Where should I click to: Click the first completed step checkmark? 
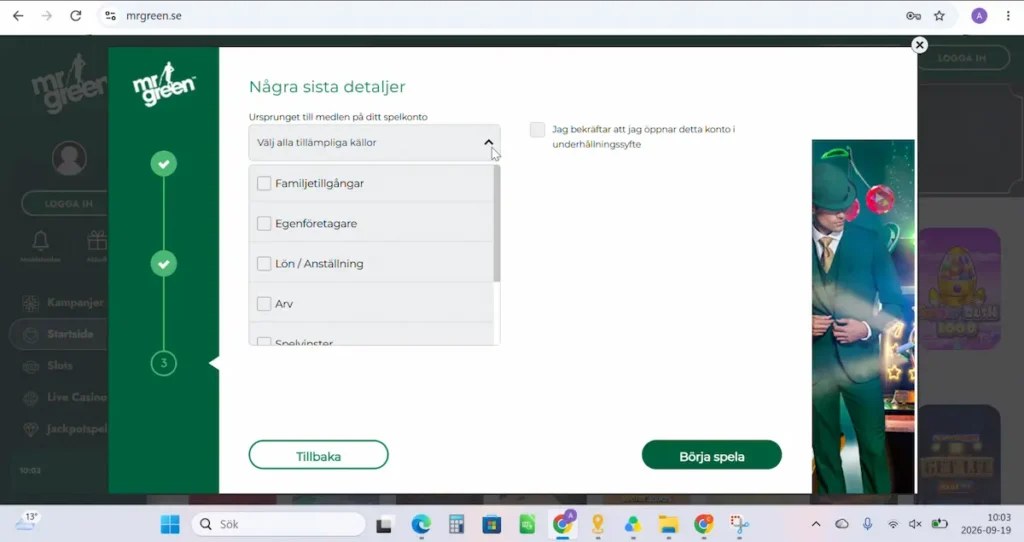tap(164, 163)
